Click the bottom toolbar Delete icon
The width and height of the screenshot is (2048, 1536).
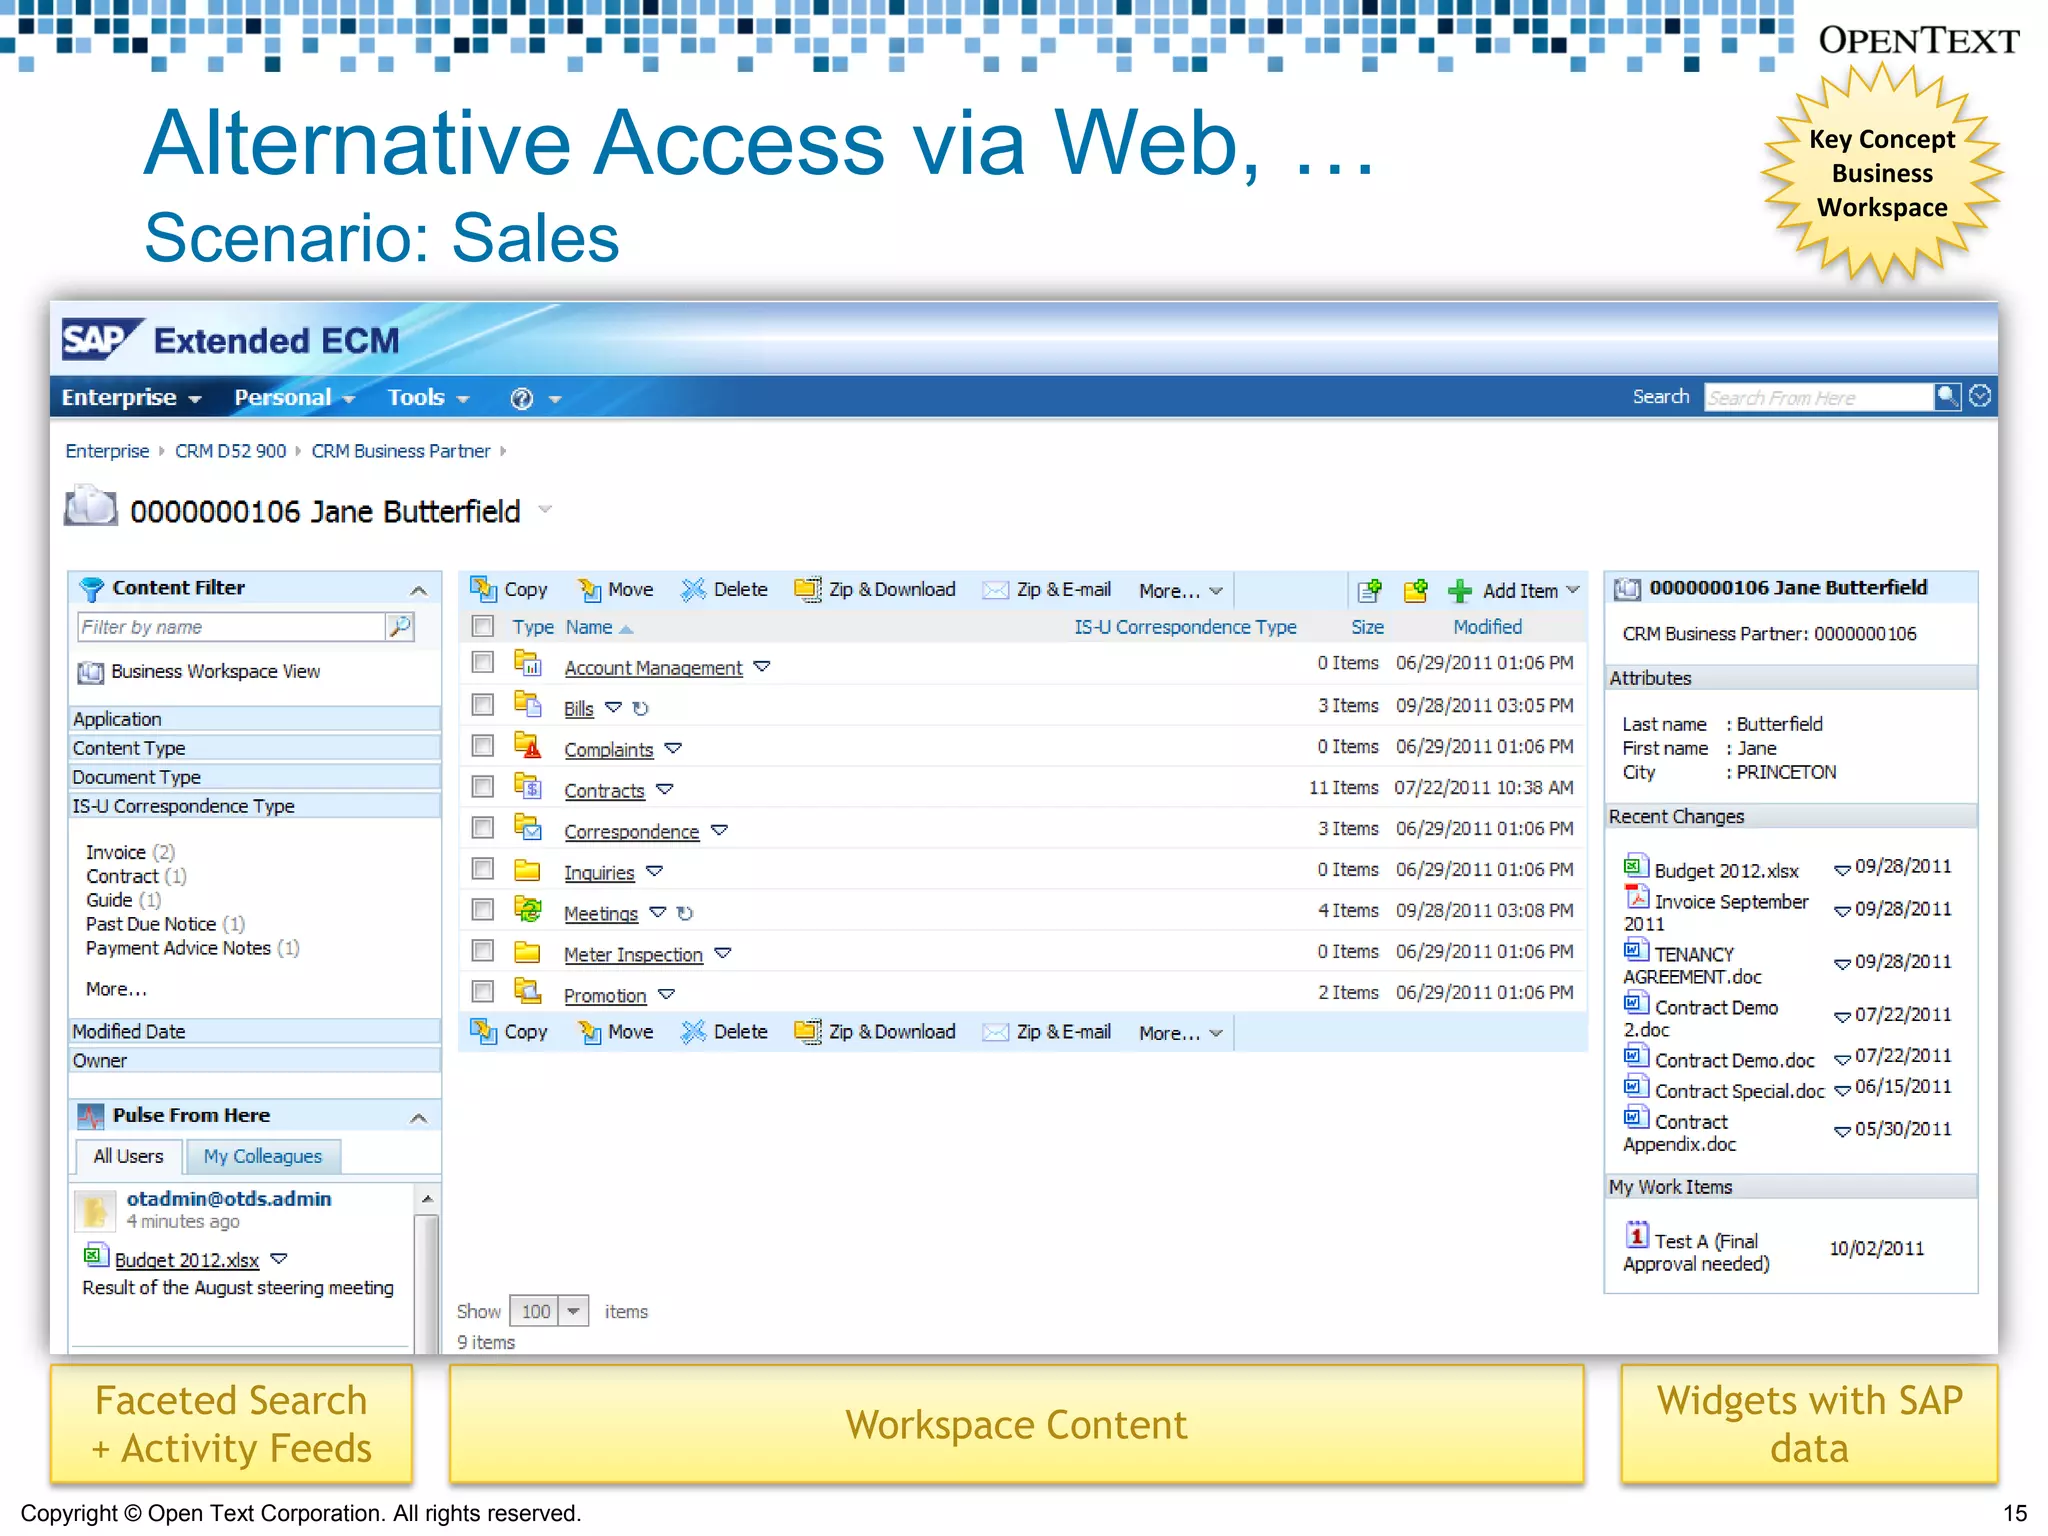click(x=693, y=1031)
